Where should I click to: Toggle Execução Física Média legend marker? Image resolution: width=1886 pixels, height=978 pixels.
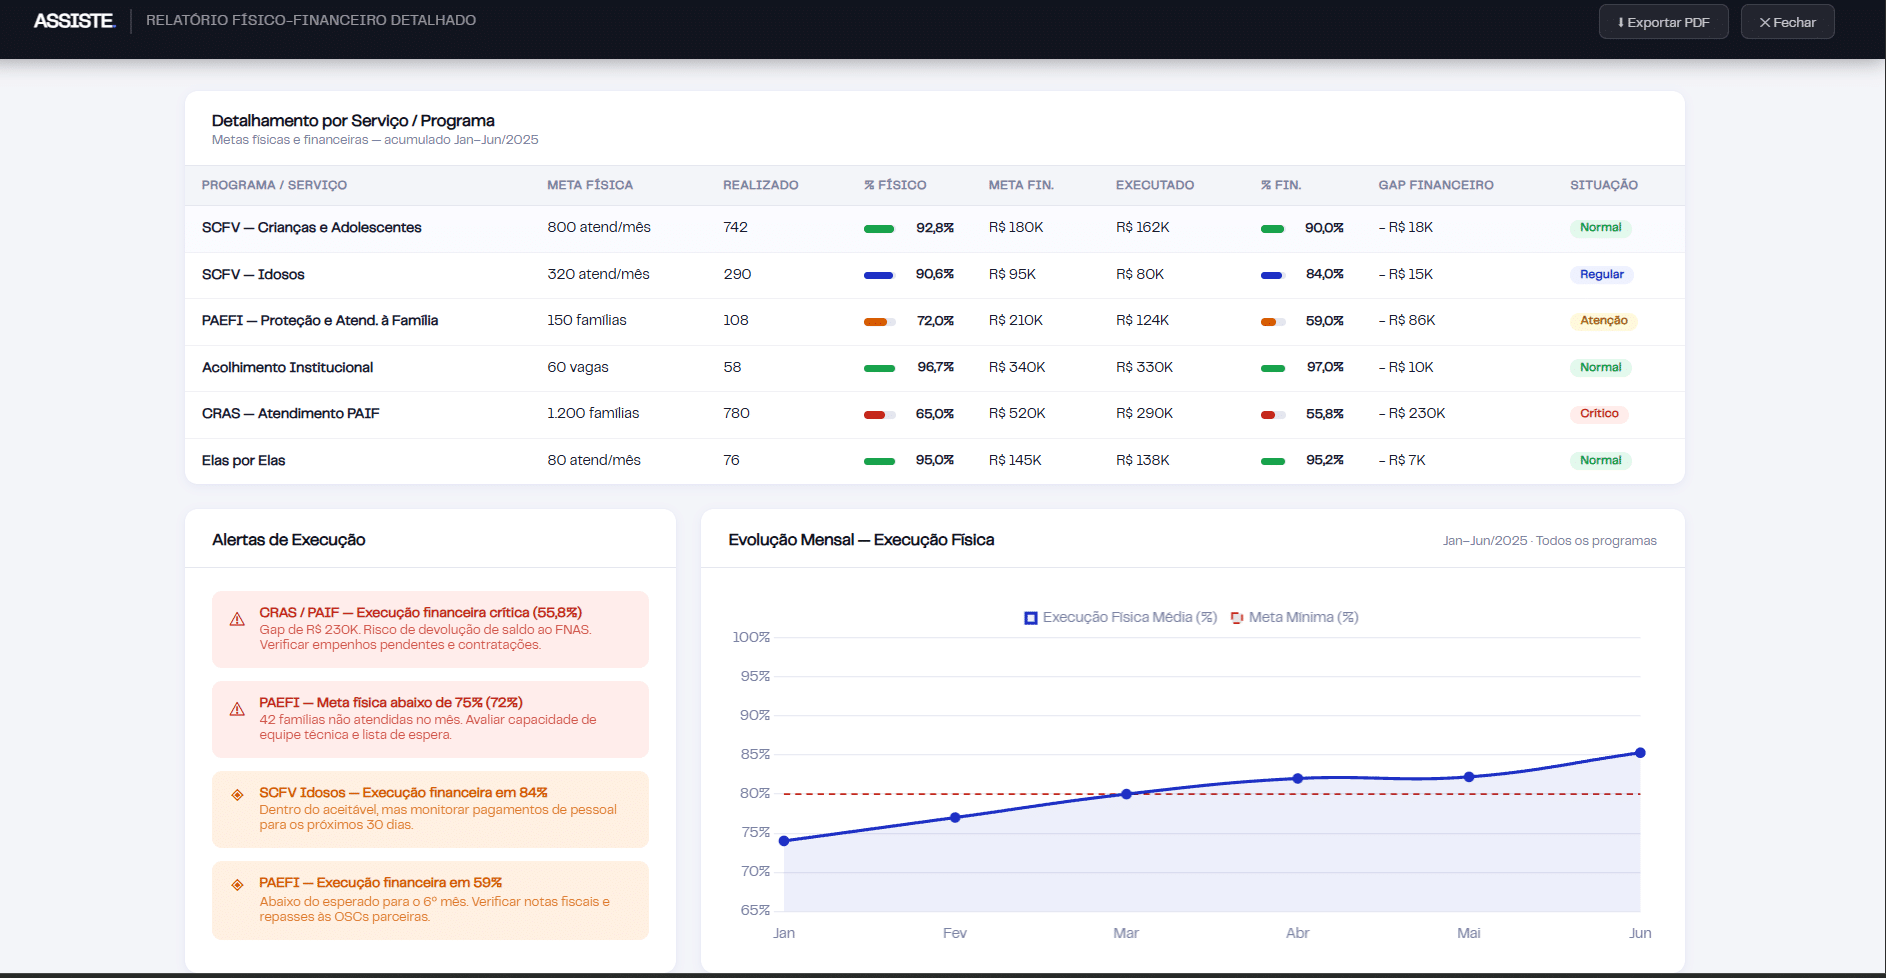coord(1031,618)
